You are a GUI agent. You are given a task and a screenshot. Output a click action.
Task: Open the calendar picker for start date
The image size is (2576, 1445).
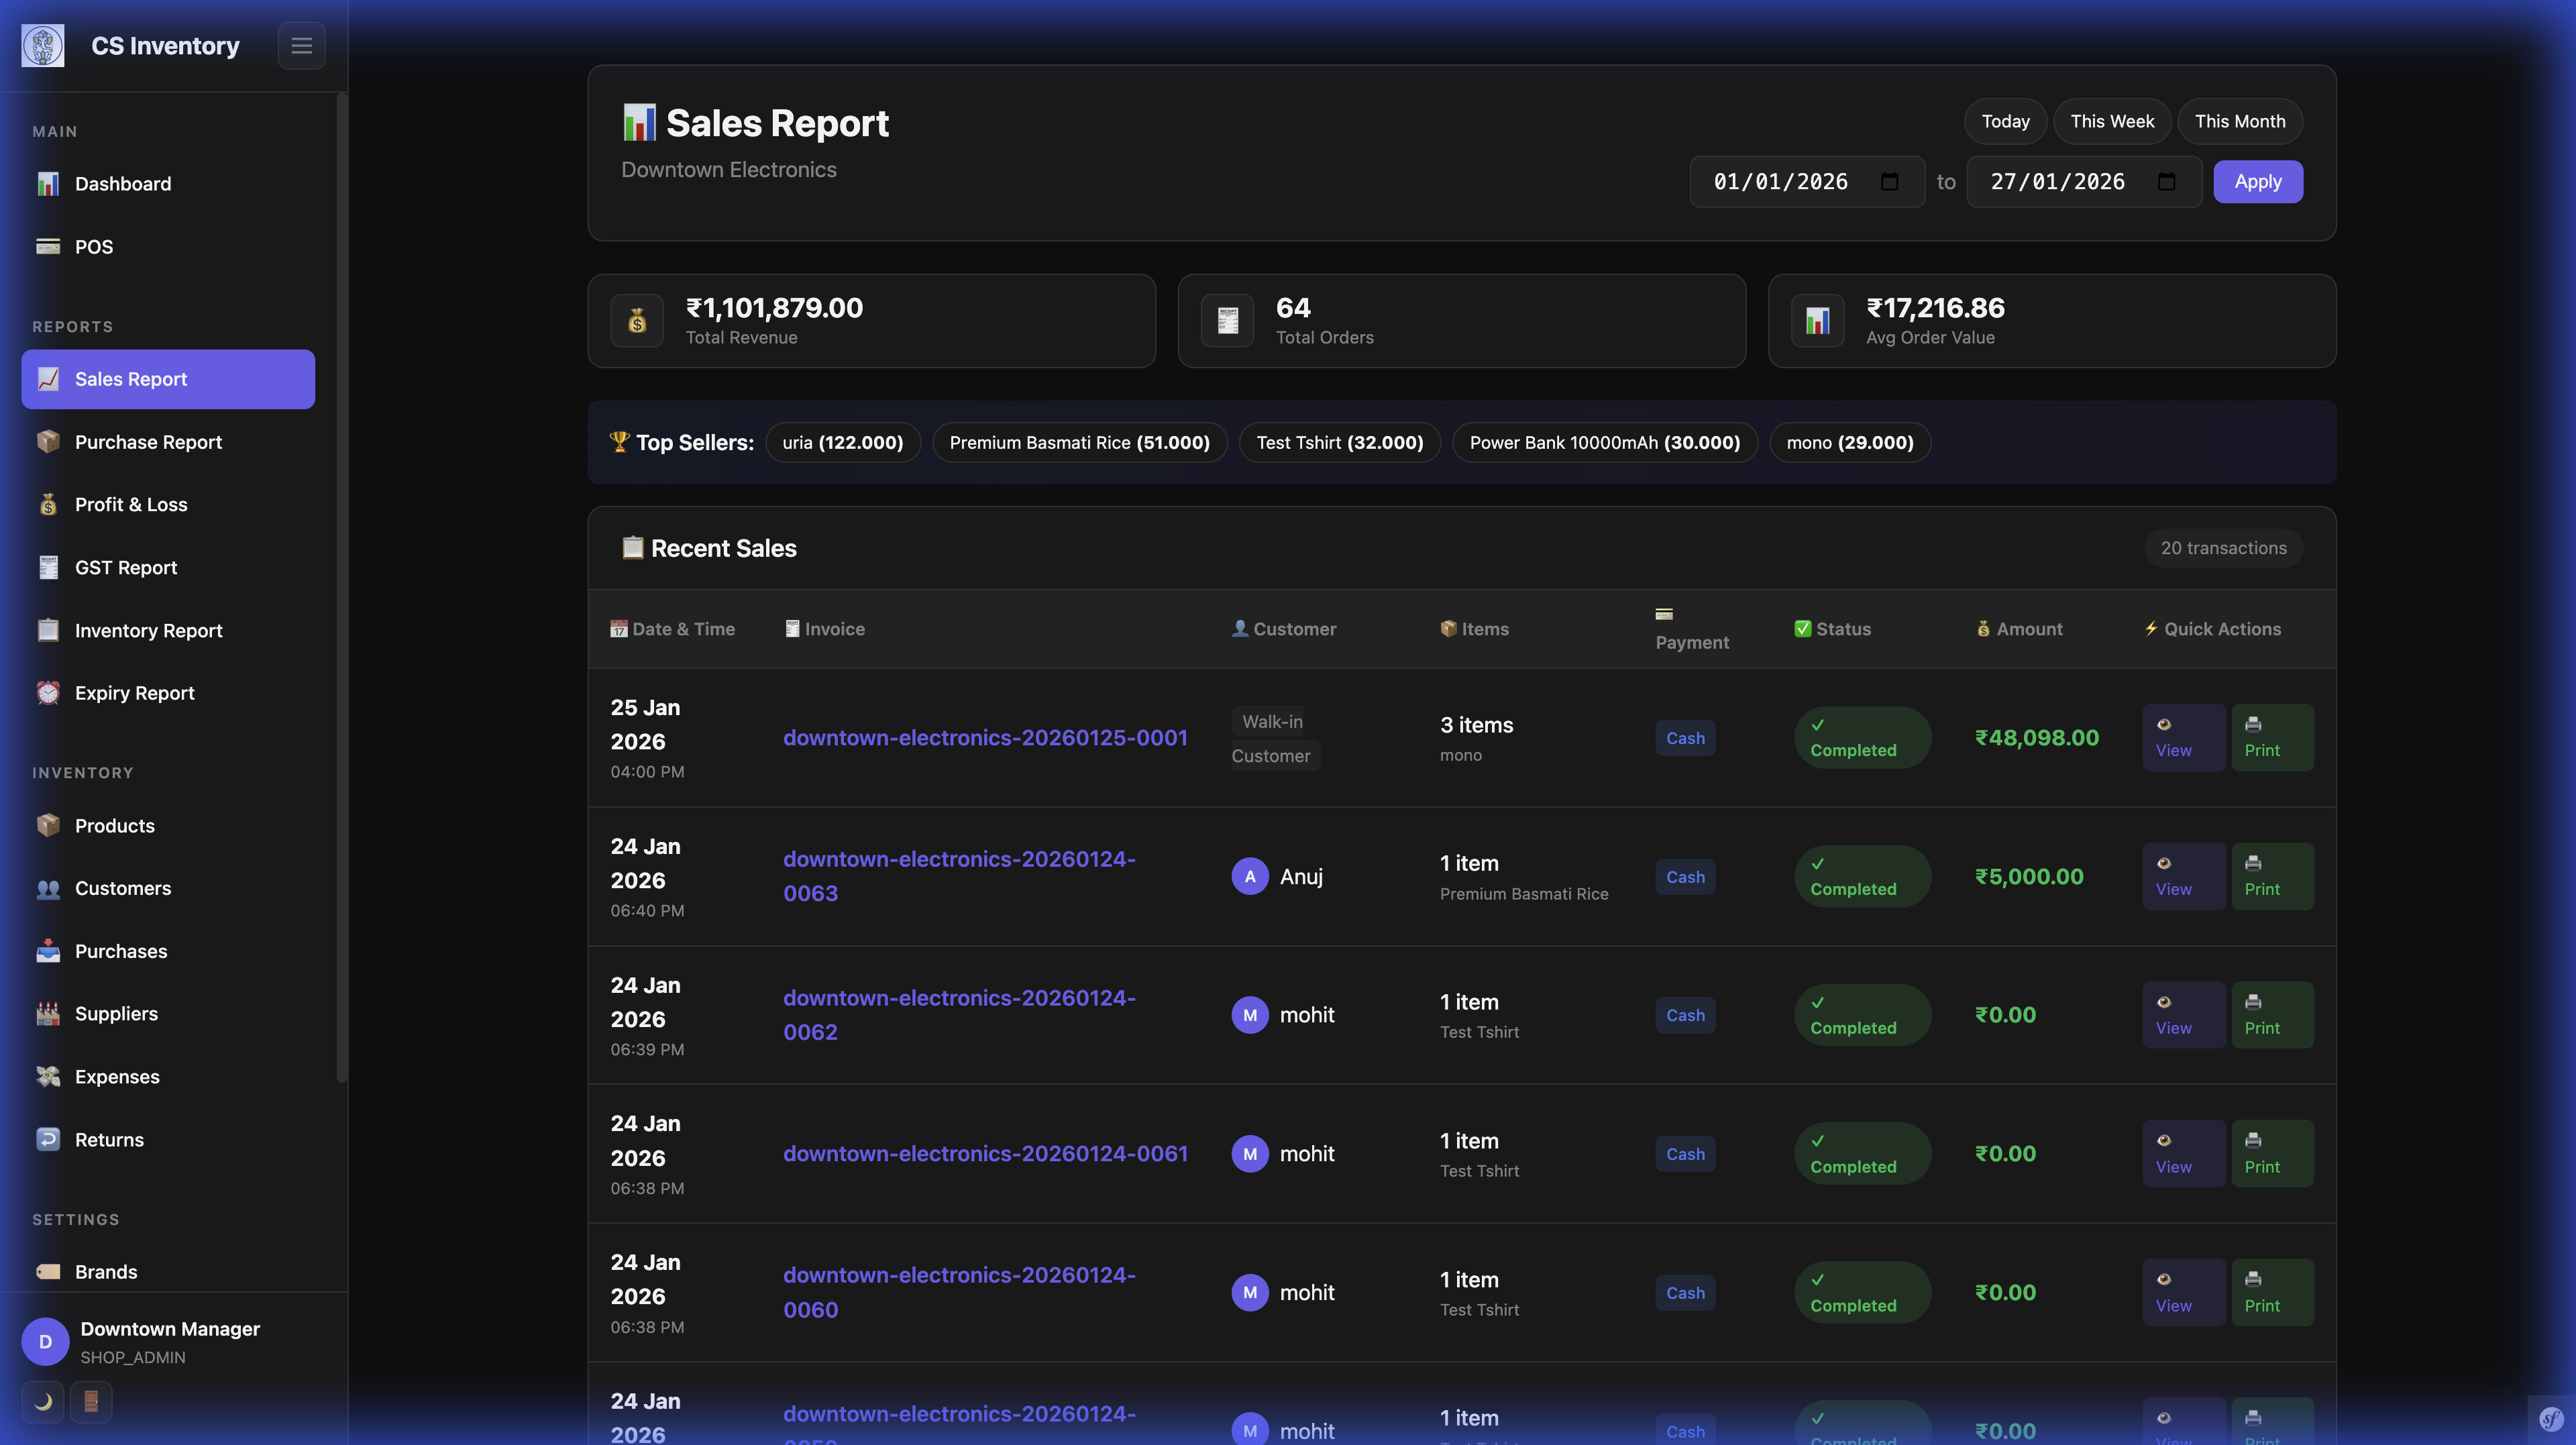click(1889, 182)
